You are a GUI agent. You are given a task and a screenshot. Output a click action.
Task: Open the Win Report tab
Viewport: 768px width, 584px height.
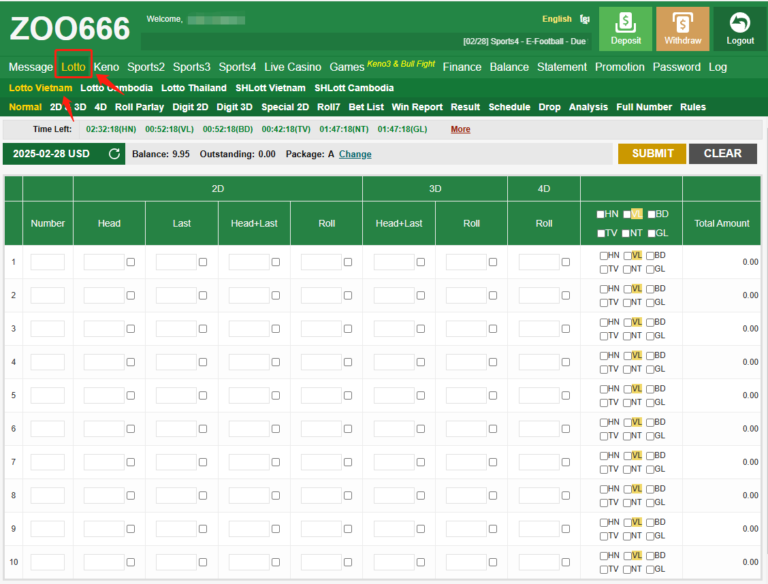click(x=417, y=107)
